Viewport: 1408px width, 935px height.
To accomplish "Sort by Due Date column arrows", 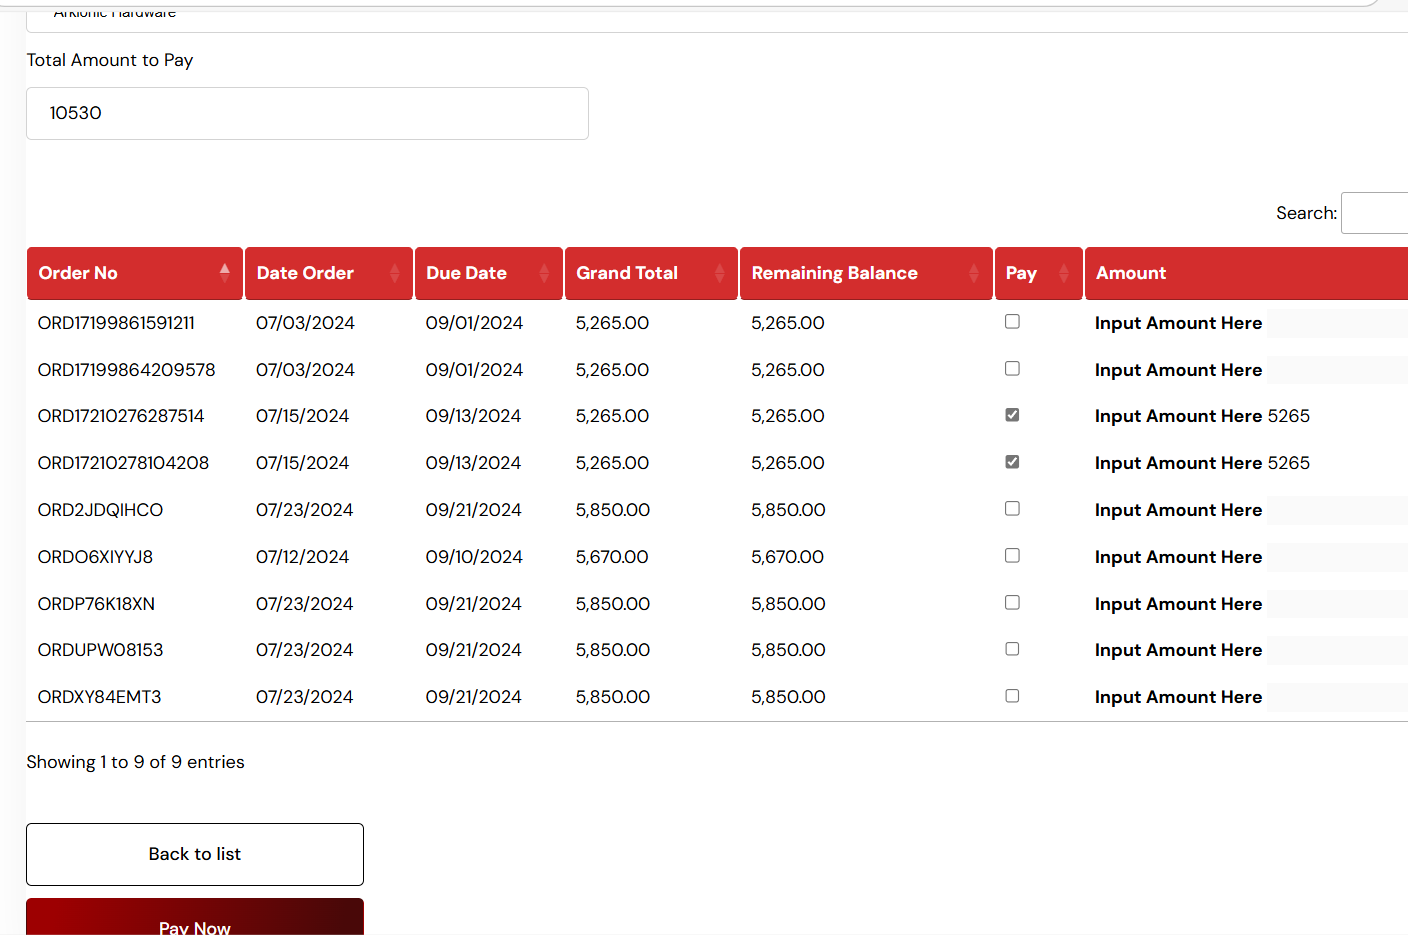I will click(x=543, y=273).
